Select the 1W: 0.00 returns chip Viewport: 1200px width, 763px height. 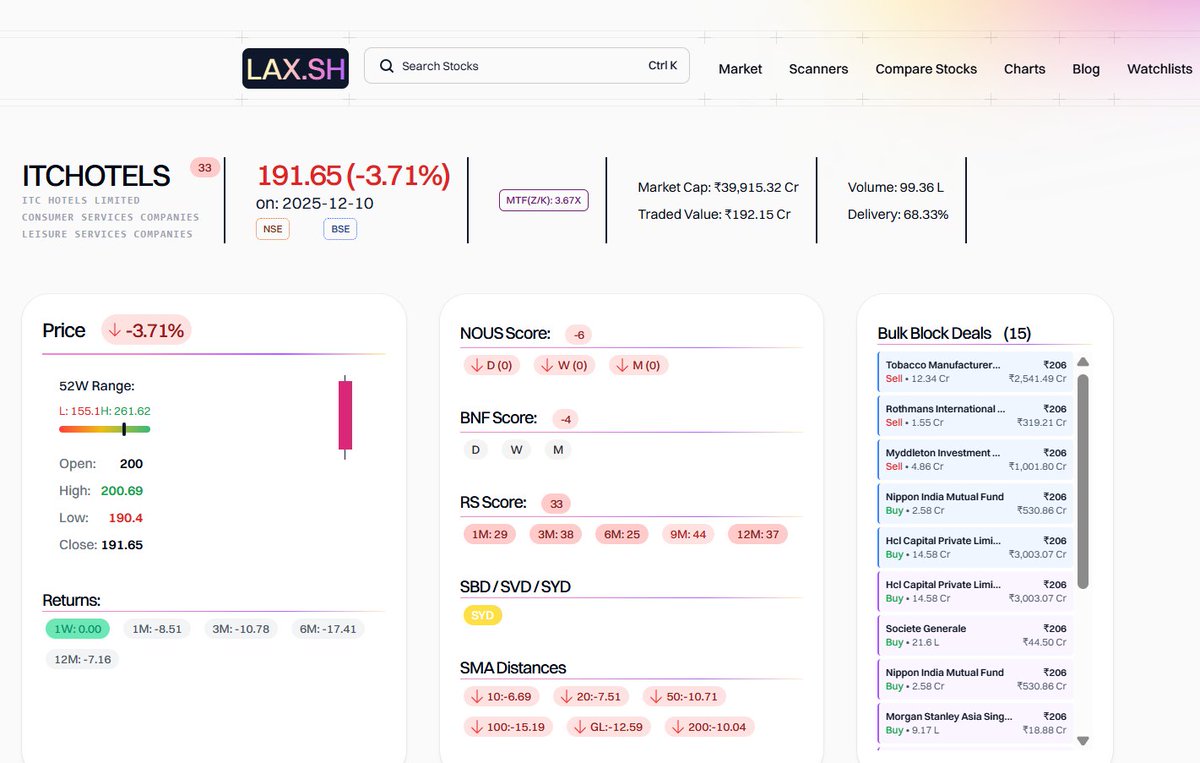pos(80,629)
